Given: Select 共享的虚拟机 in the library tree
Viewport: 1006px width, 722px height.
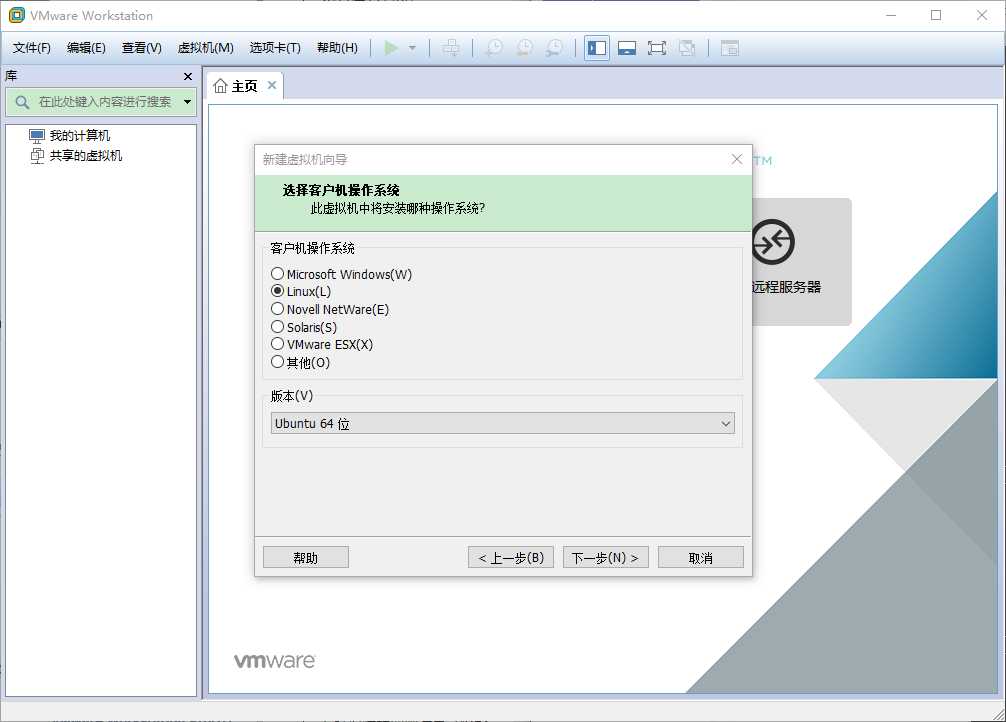Looking at the screenshot, I should [76, 155].
